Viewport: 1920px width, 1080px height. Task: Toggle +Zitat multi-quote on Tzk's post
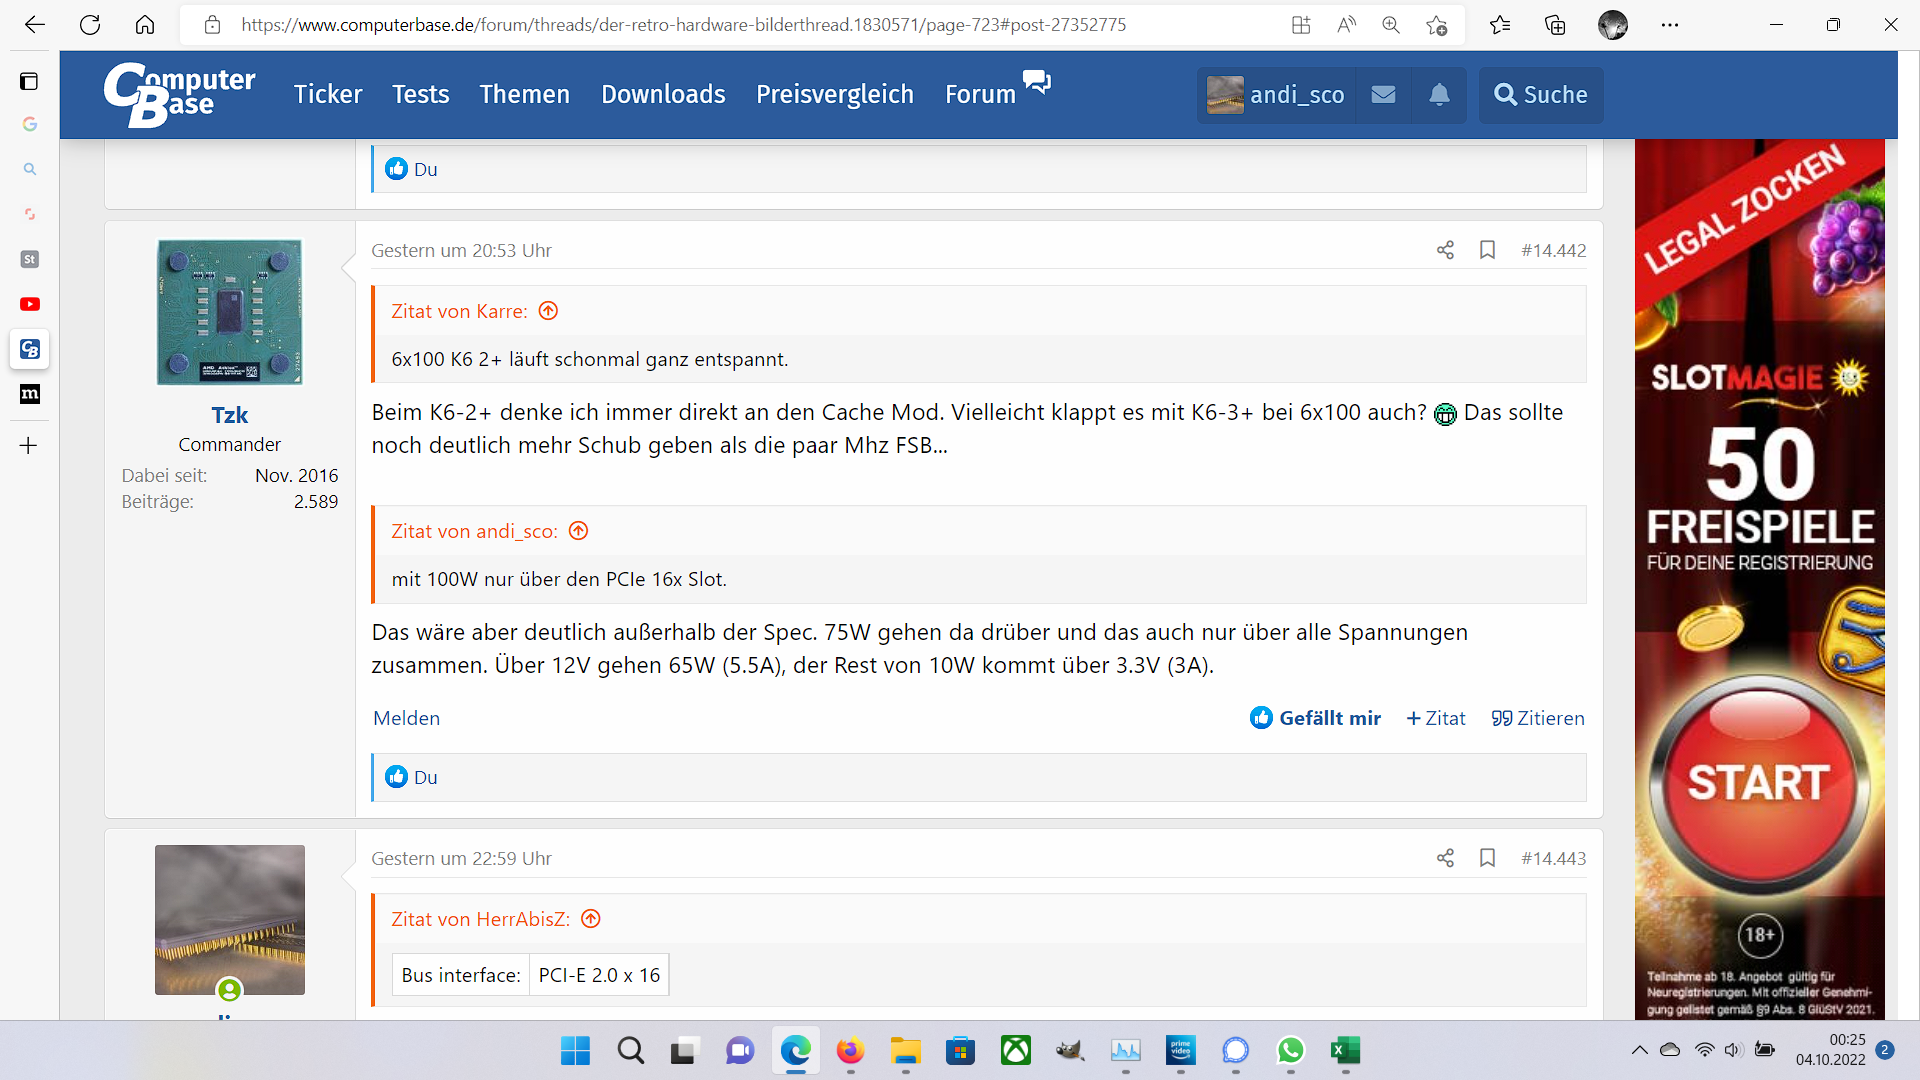1436,718
